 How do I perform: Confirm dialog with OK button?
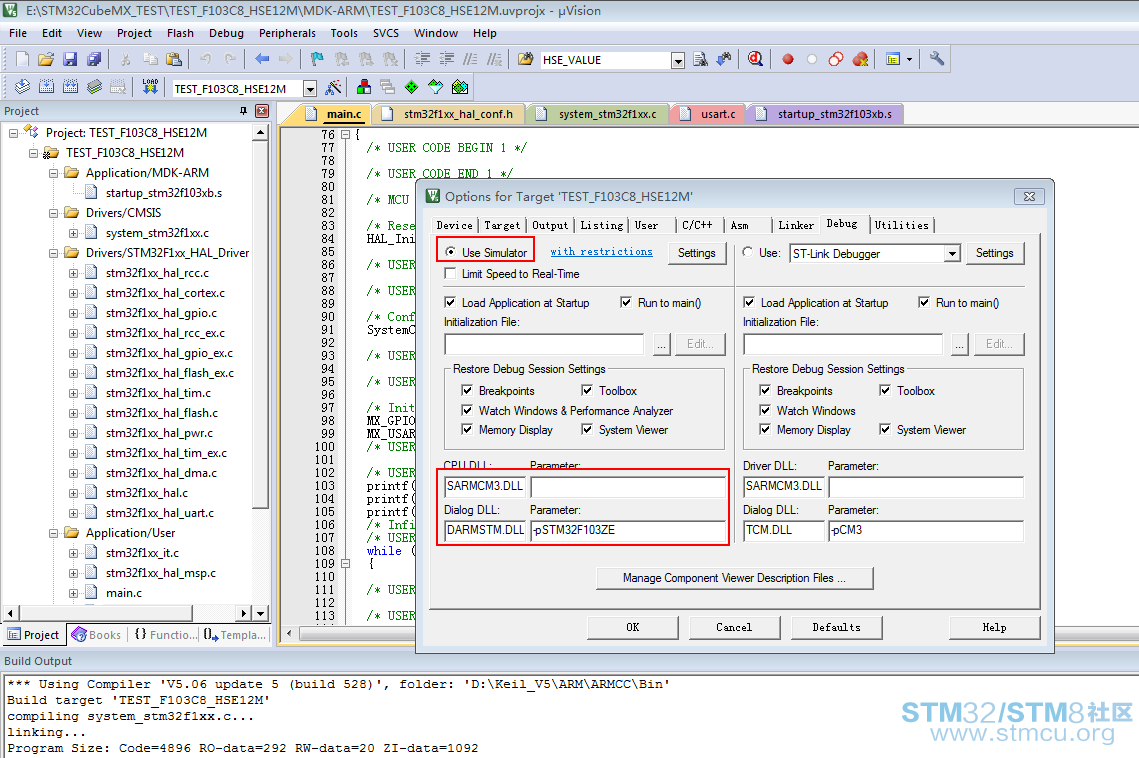pos(633,627)
